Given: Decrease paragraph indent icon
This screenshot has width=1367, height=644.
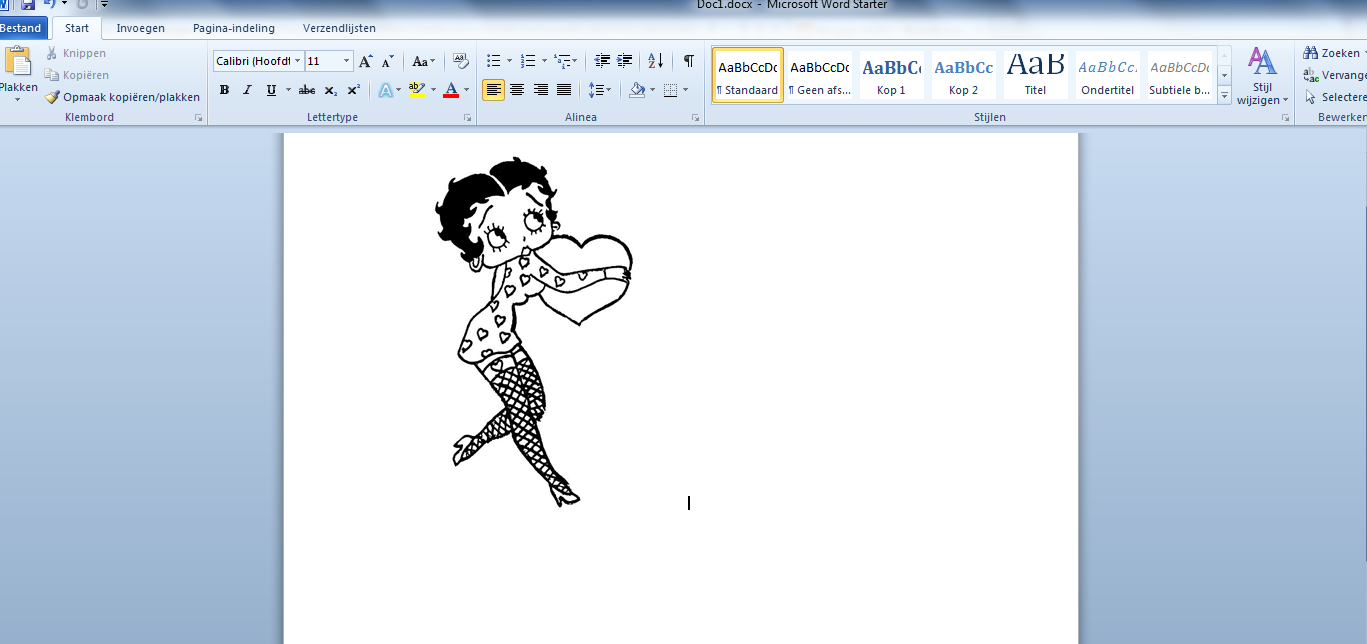Looking at the screenshot, I should click(602, 61).
